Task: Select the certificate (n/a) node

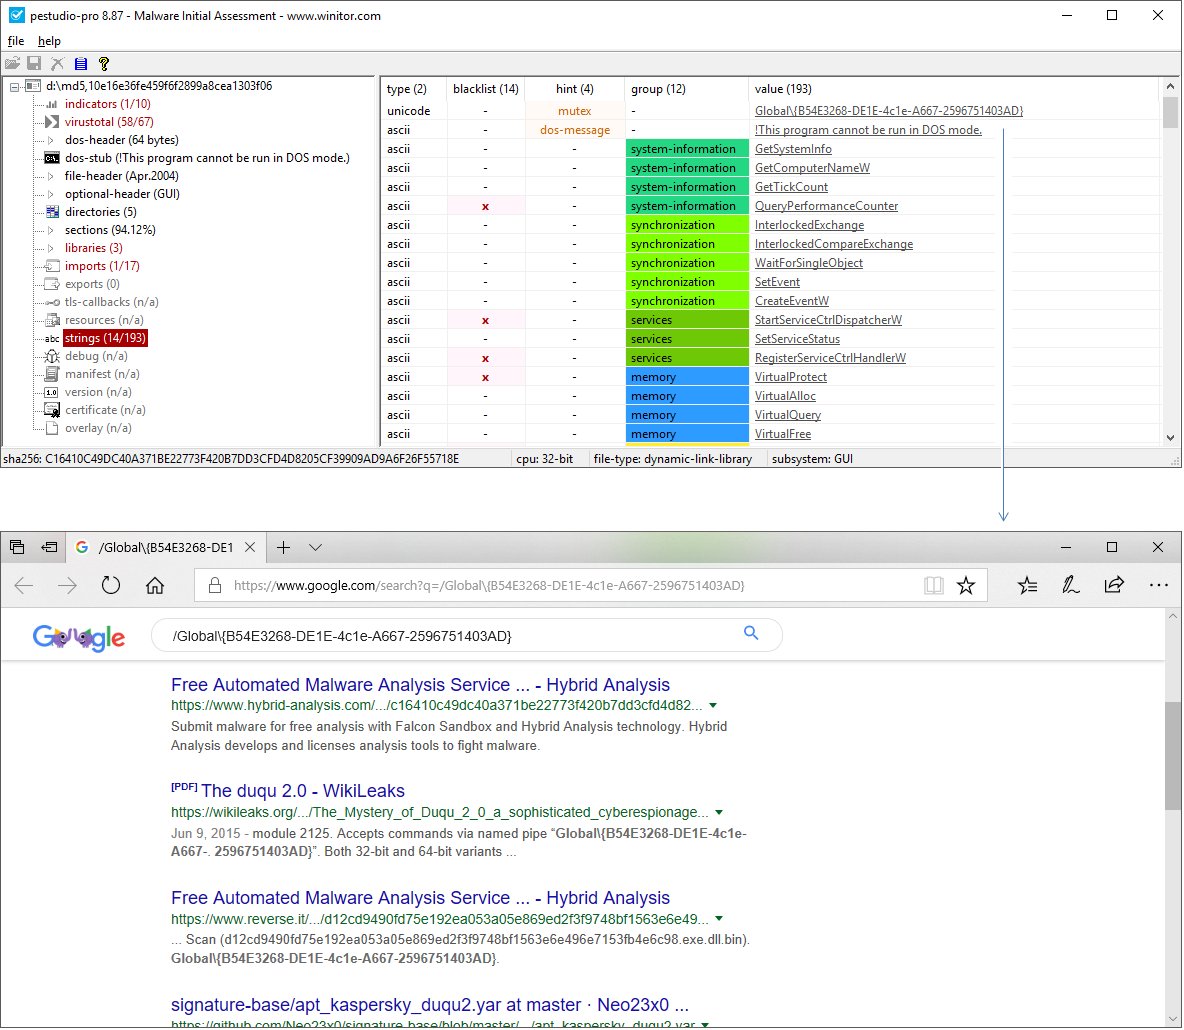Action: click(x=105, y=410)
